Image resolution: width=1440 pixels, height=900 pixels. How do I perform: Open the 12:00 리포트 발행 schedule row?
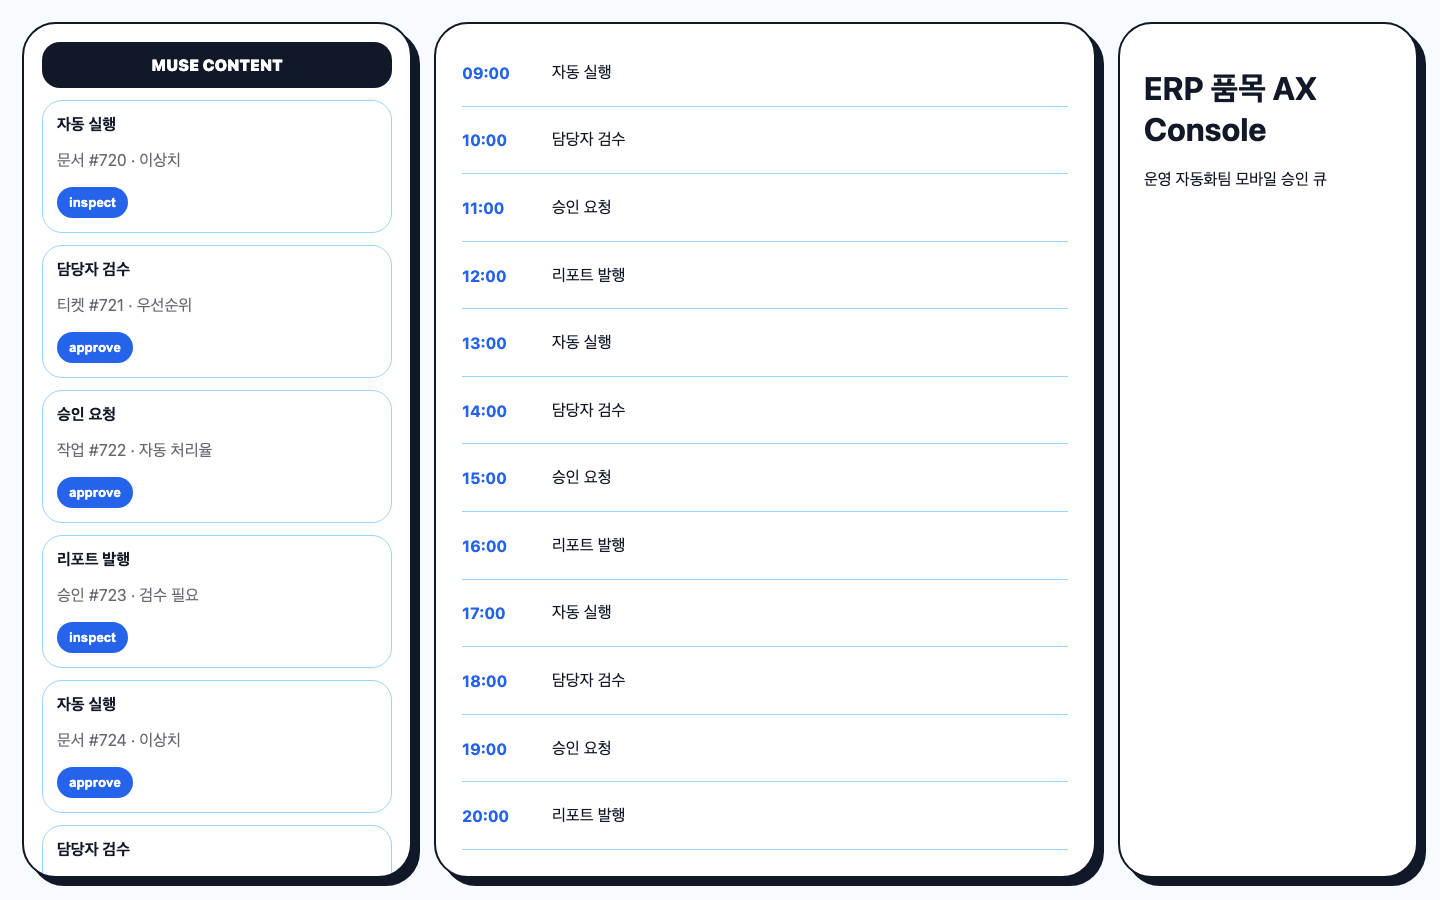point(765,276)
